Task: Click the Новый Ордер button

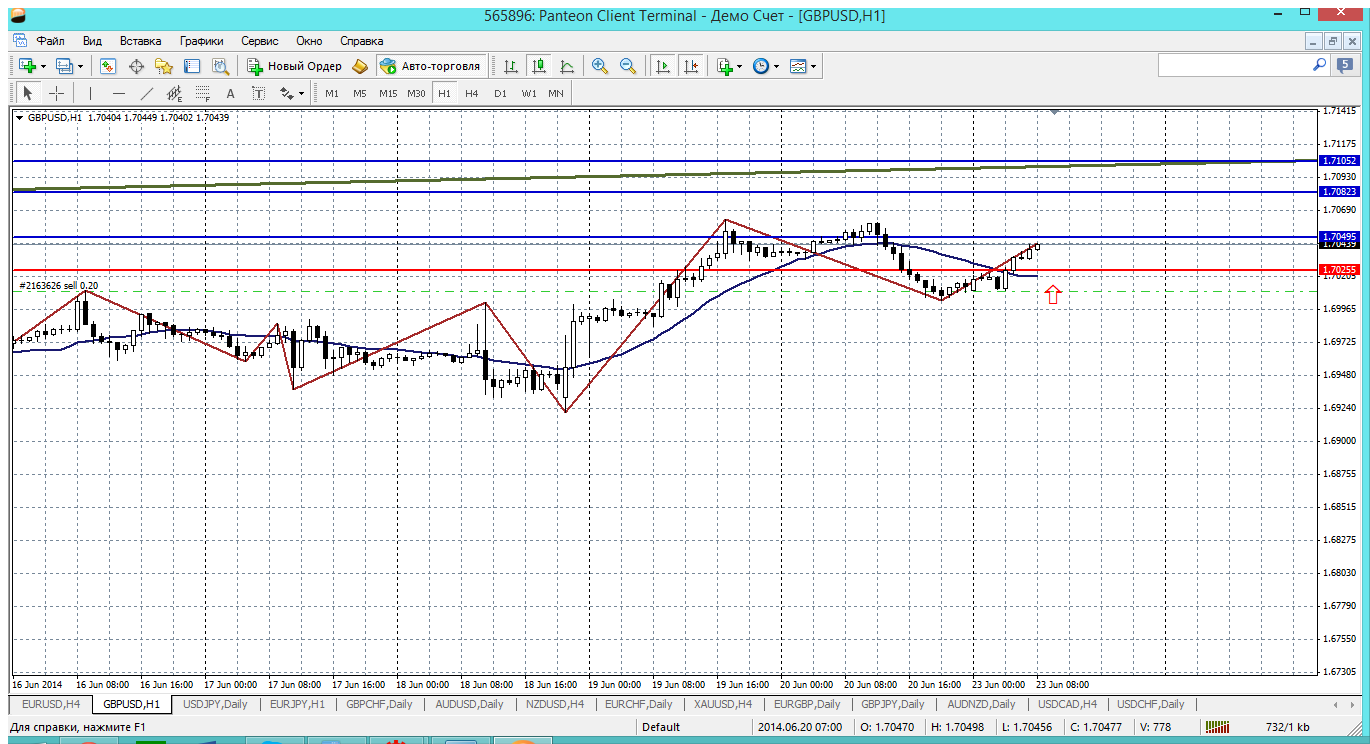Action: coord(295,66)
